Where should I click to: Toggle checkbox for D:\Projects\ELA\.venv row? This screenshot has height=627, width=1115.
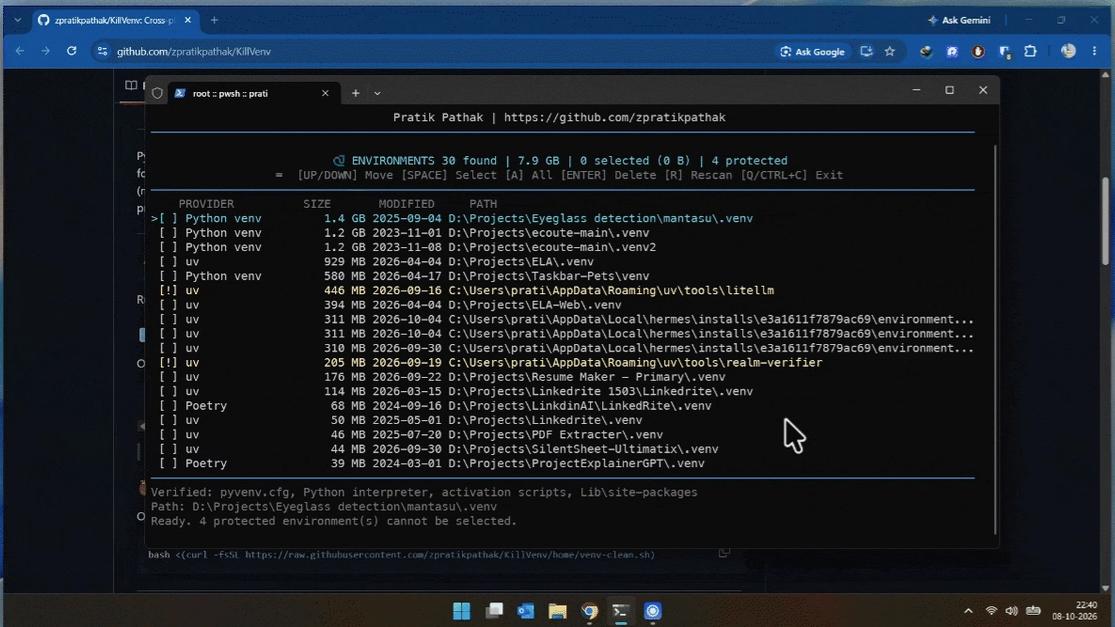[x=168, y=262]
